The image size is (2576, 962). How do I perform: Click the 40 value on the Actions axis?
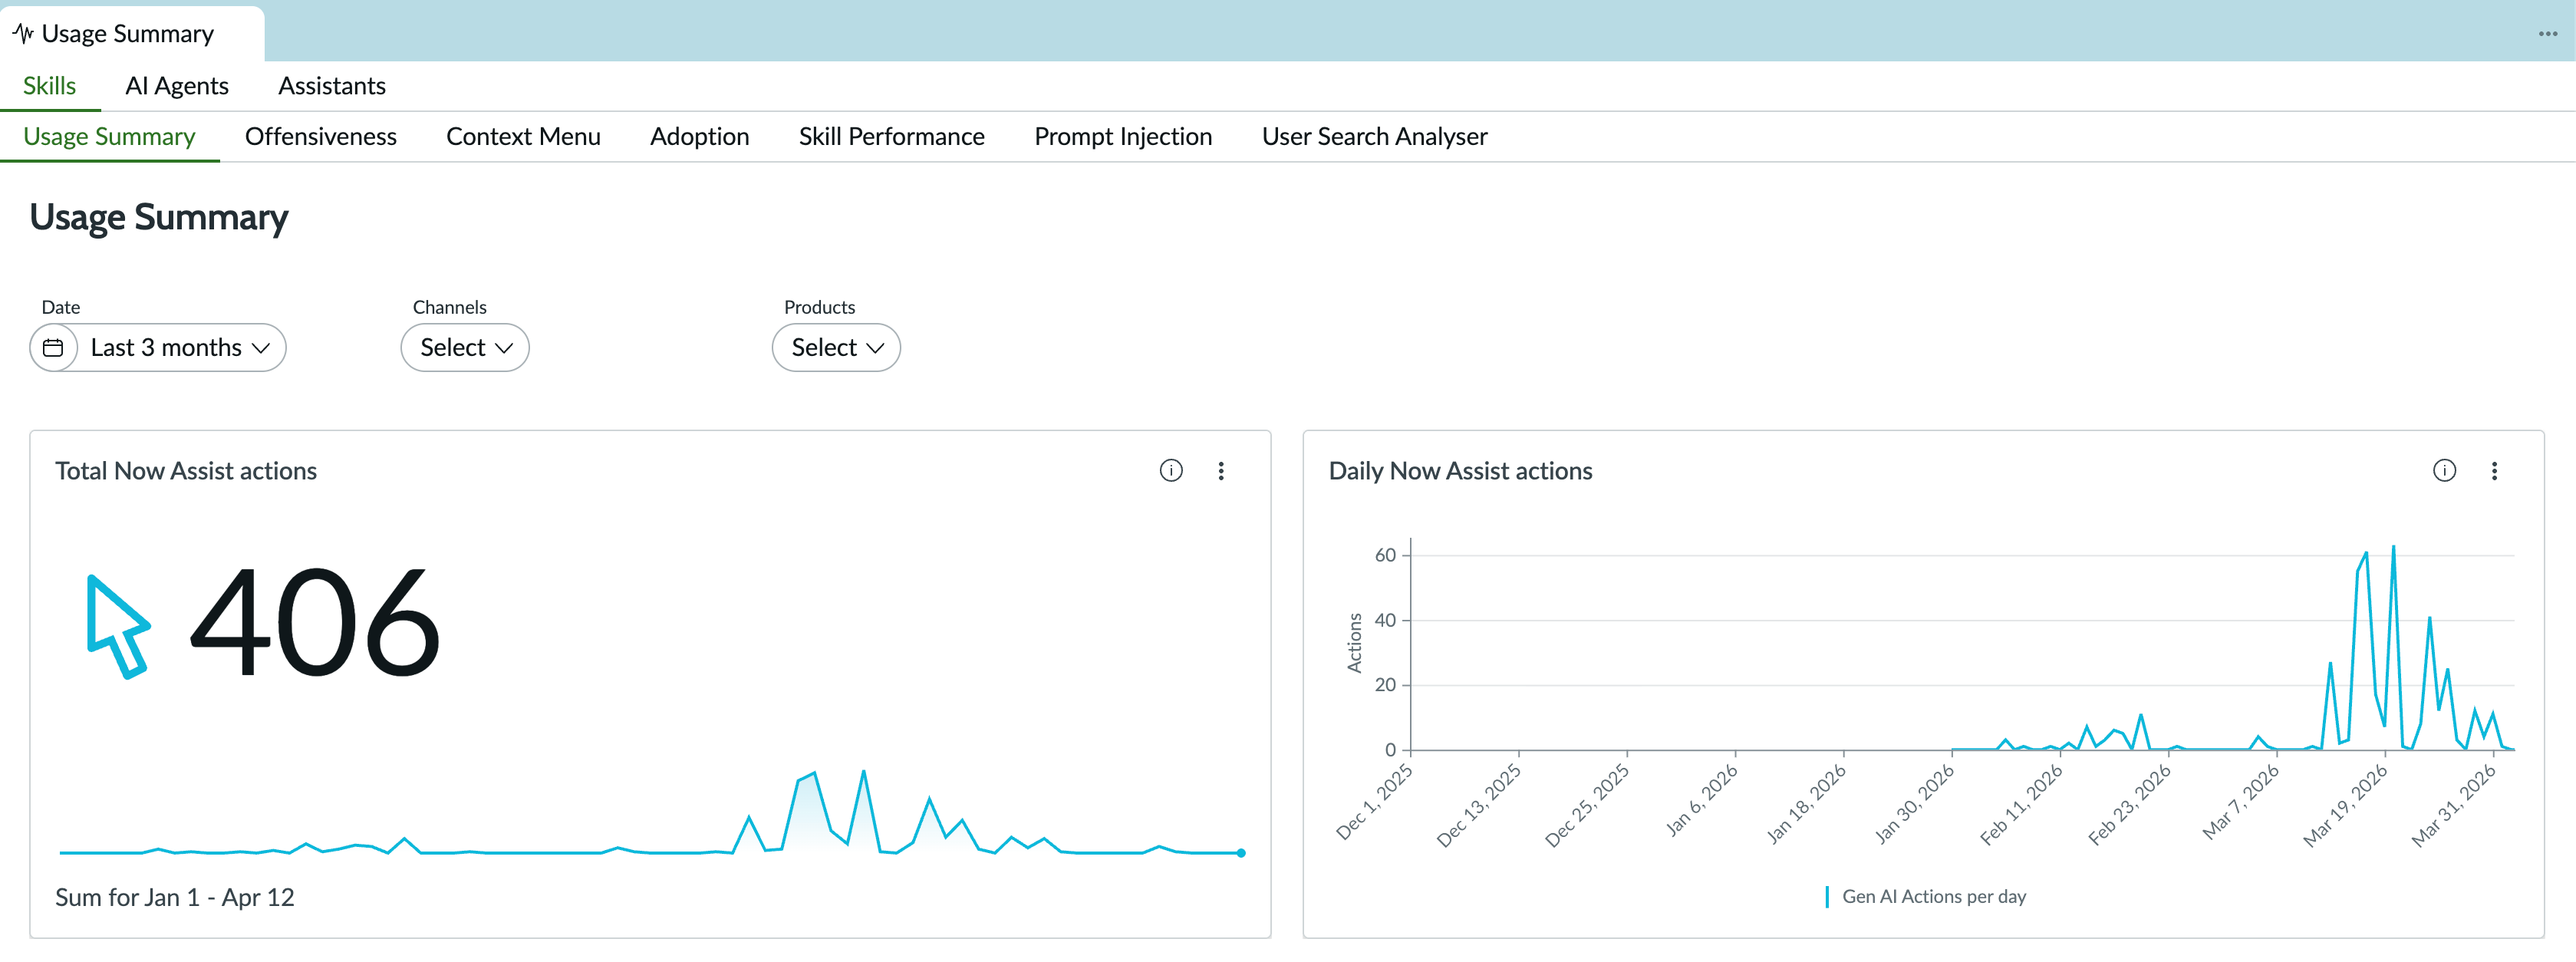click(x=1385, y=620)
